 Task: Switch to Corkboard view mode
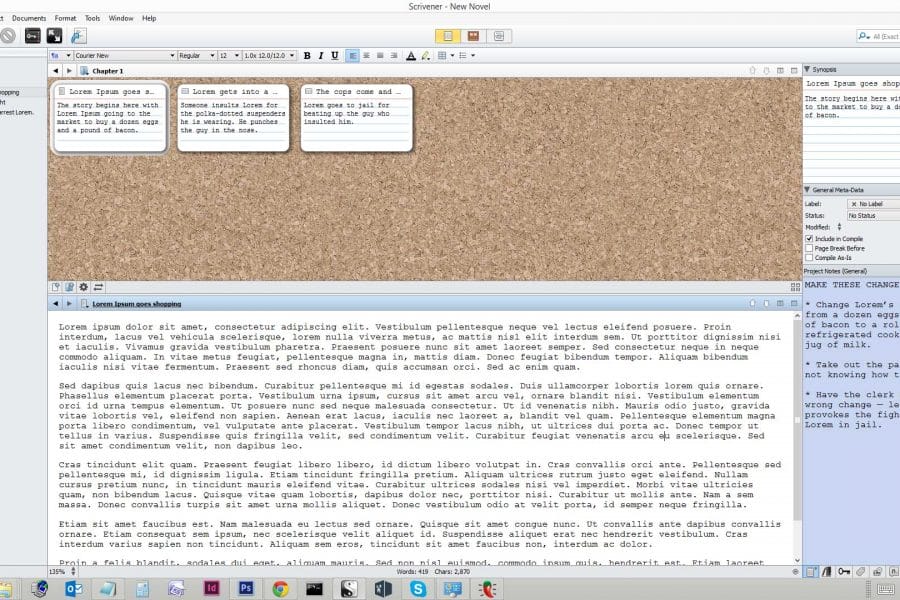473,36
